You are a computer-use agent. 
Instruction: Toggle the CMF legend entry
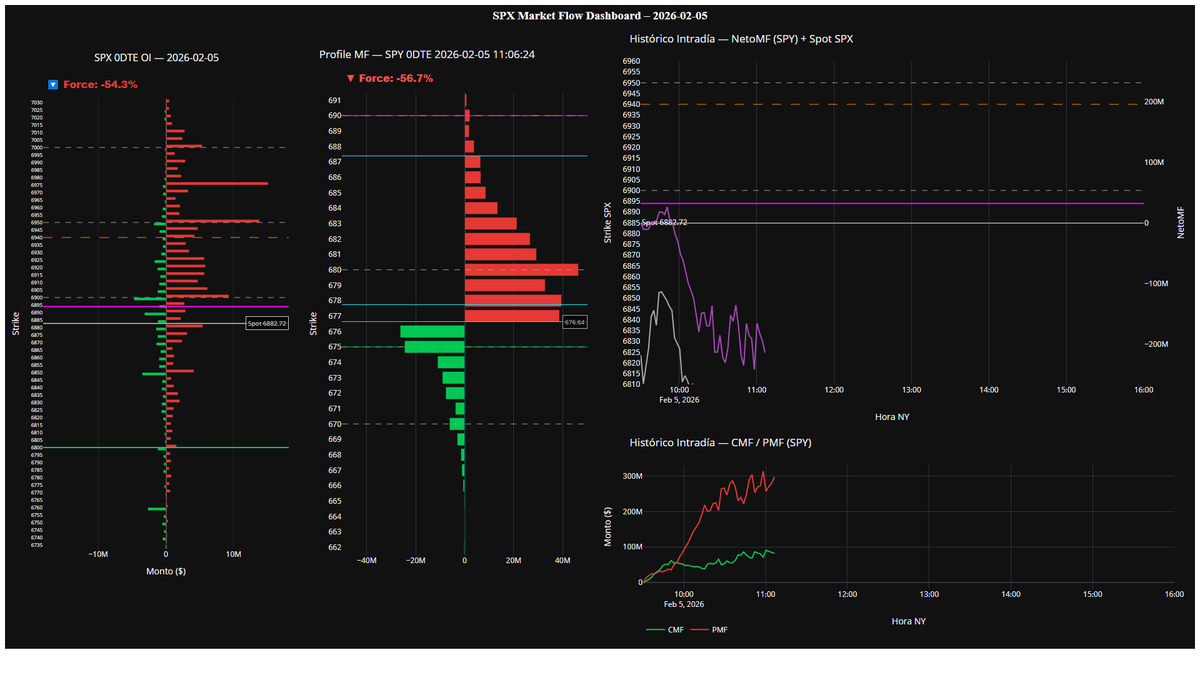tap(666, 630)
